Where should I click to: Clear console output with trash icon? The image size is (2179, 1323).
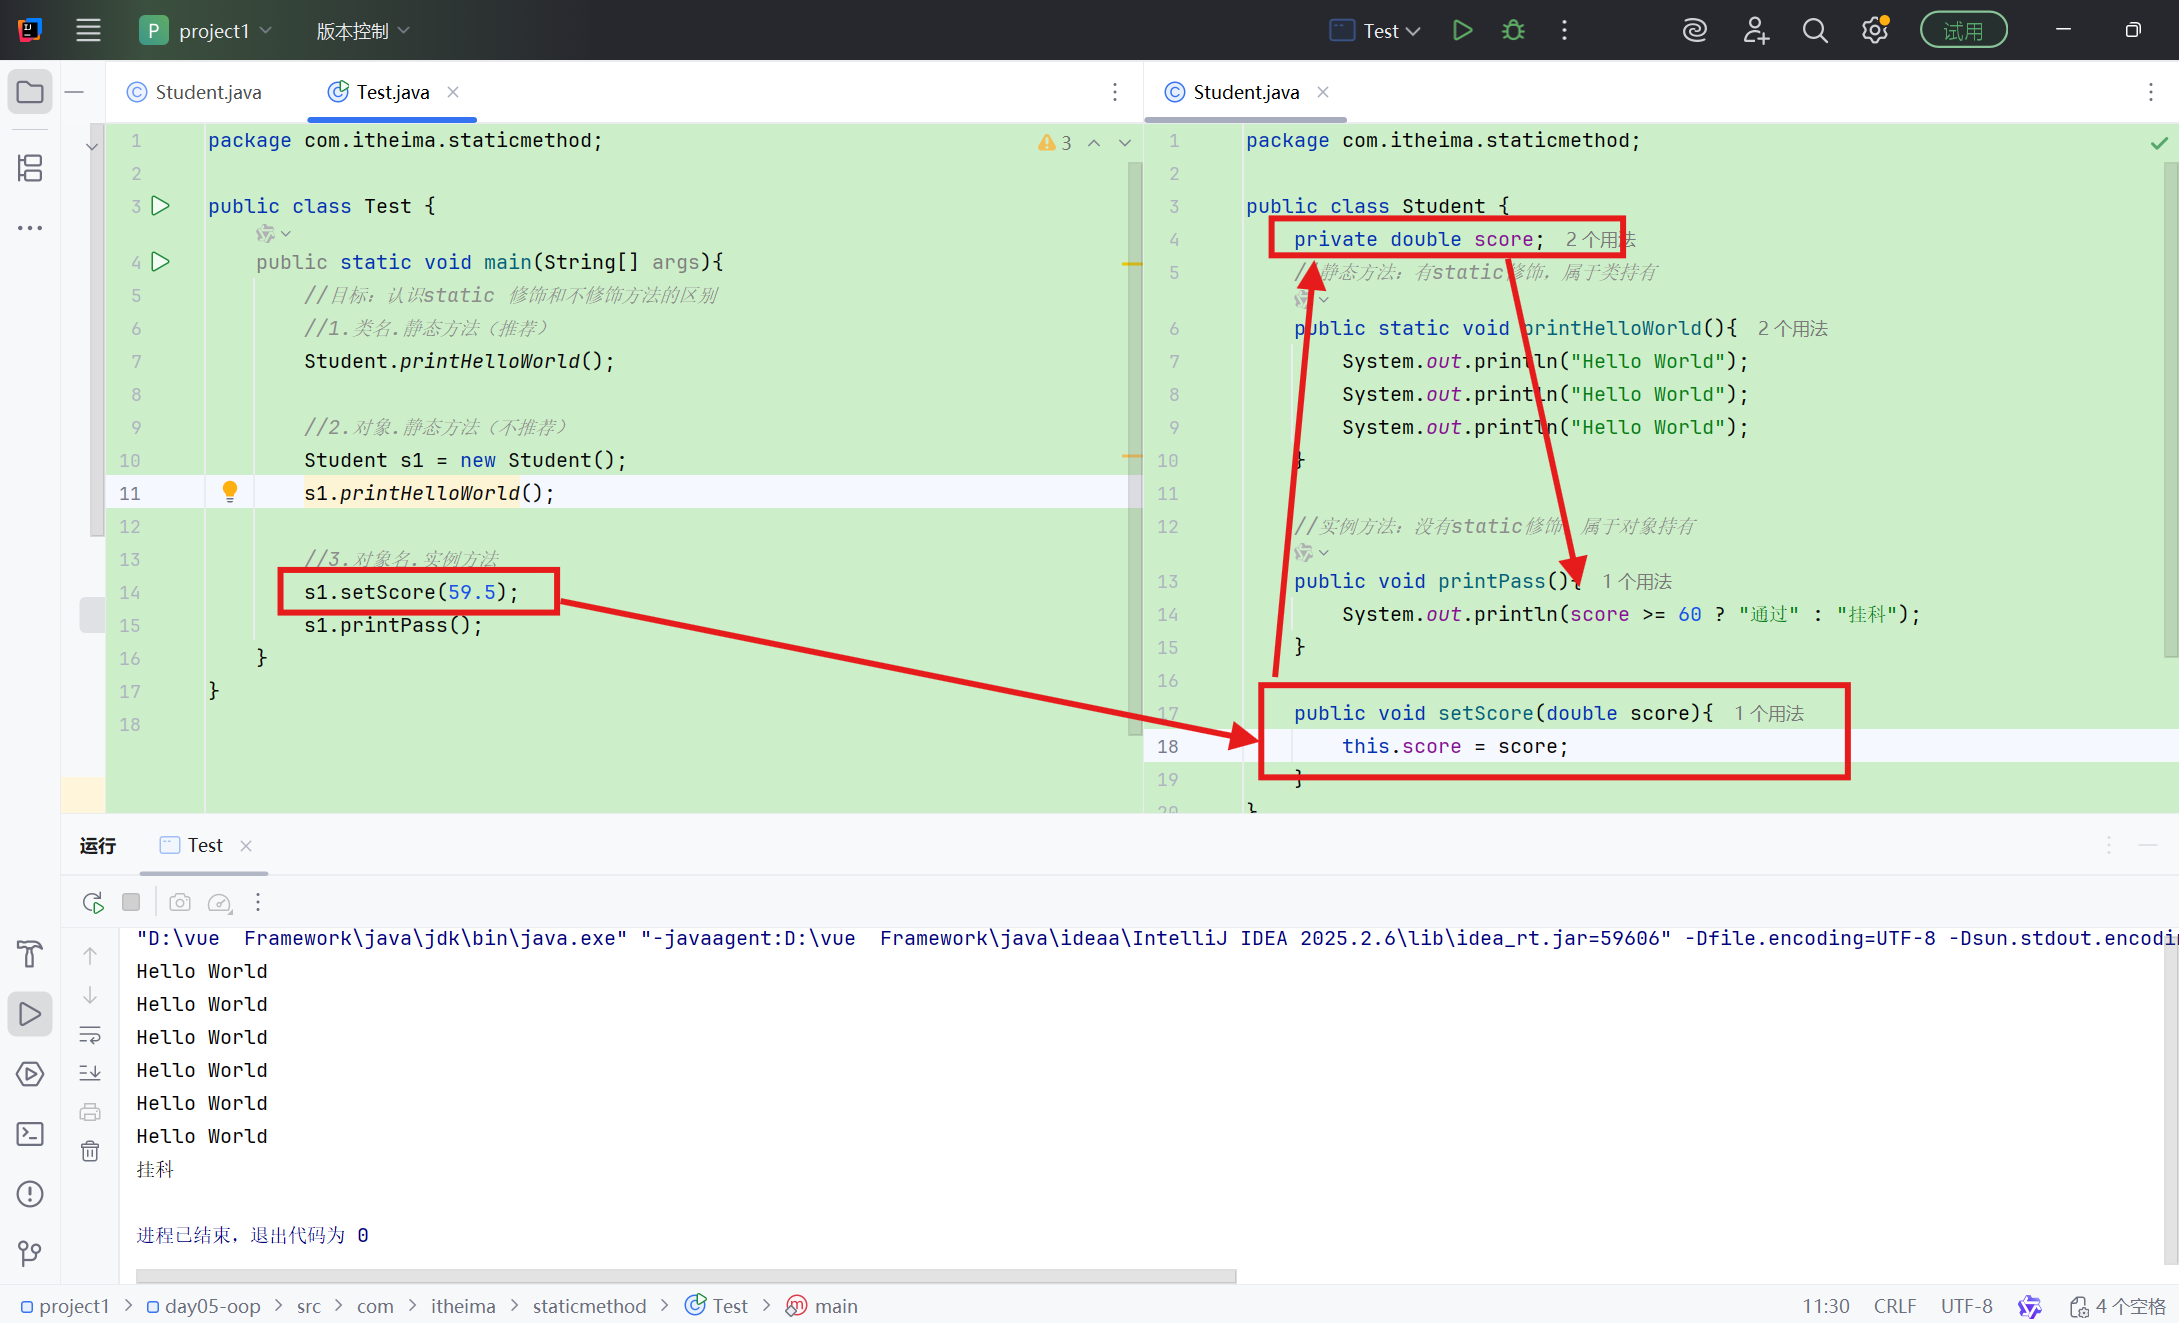pyautogui.click(x=90, y=1151)
